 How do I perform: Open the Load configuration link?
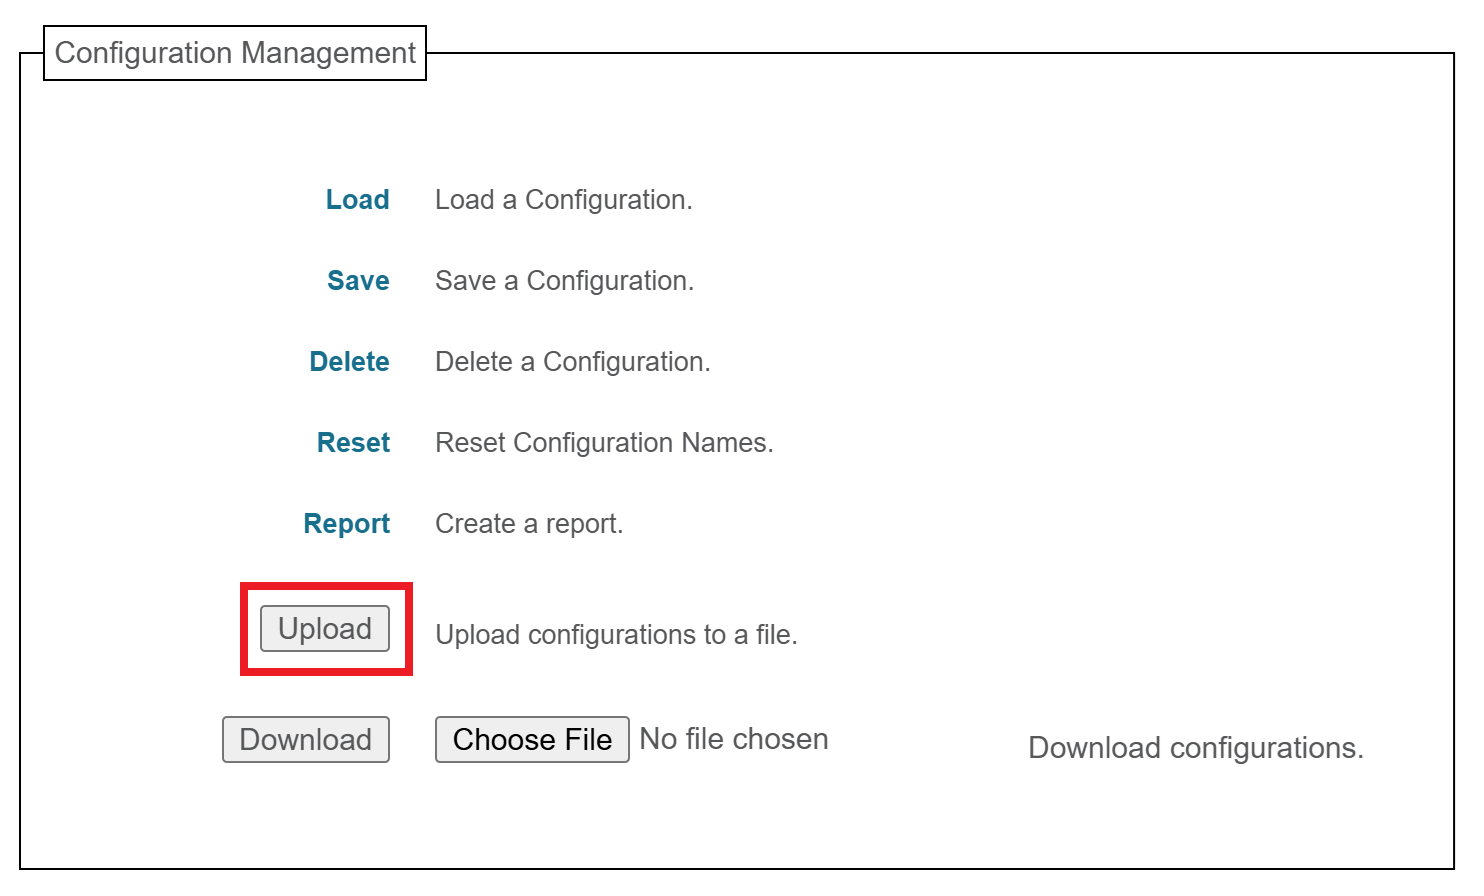pos(357,200)
